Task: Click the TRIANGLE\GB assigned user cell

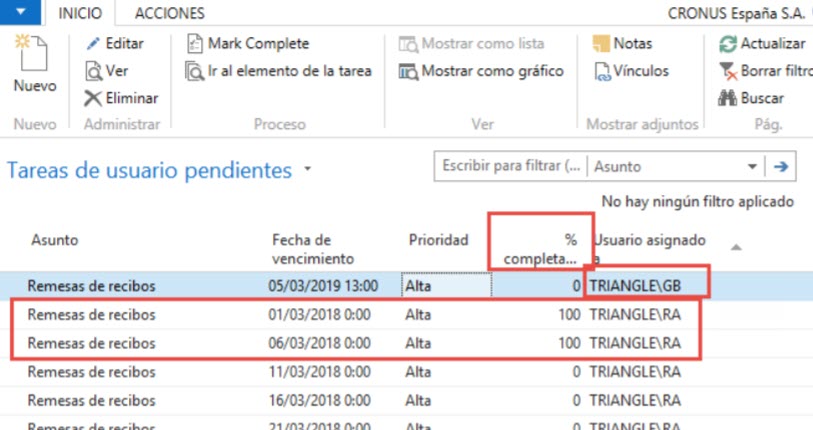Action: (635, 286)
